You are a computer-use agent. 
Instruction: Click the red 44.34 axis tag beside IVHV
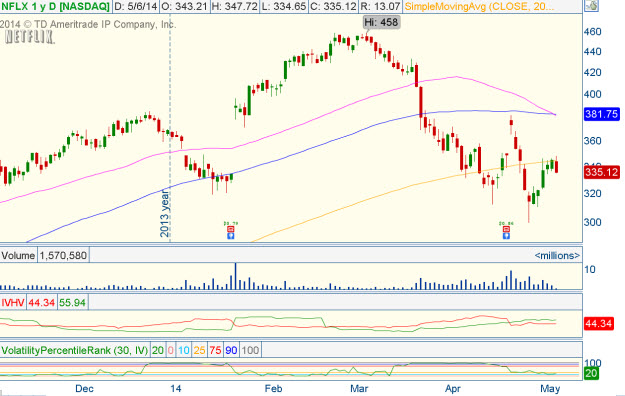[599, 323]
